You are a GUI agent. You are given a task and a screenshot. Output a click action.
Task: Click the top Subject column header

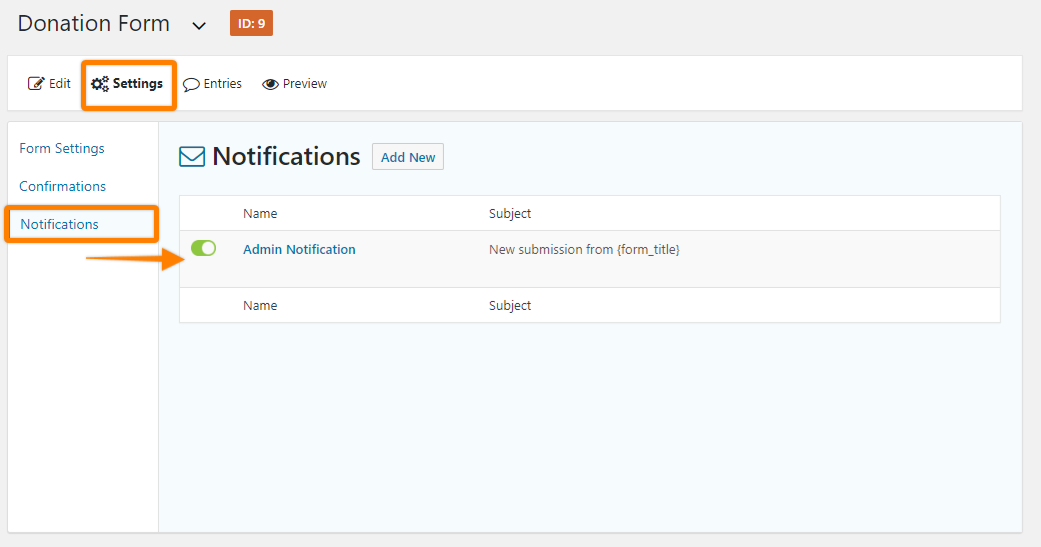tap(510, 213)
